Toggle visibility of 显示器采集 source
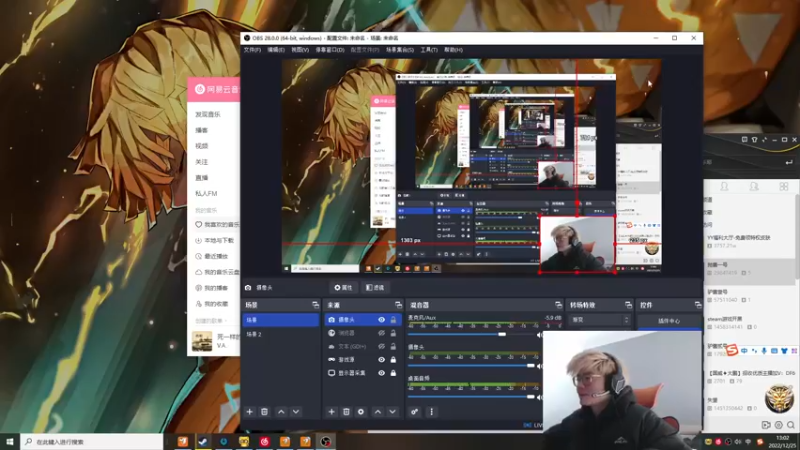Image resolution: width=800 pixels, height=450 pixels. (381, 373)
